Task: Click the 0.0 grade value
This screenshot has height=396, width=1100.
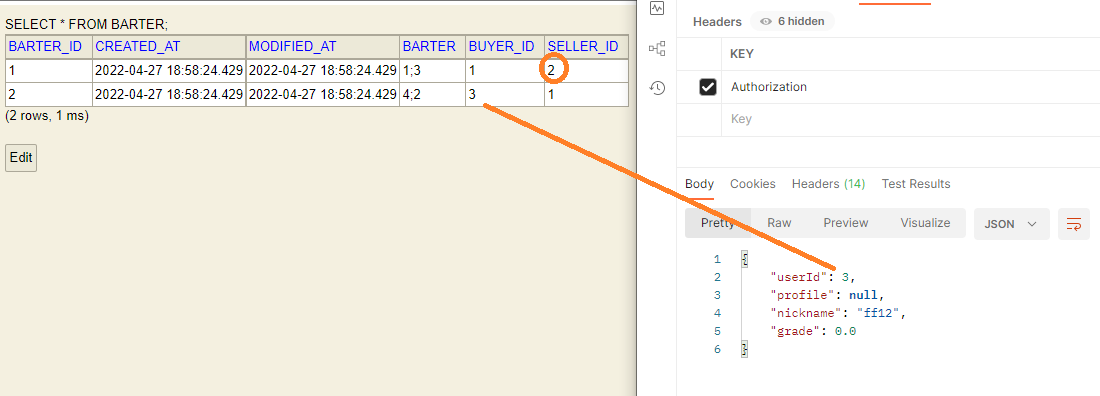Action: (845, 331)
